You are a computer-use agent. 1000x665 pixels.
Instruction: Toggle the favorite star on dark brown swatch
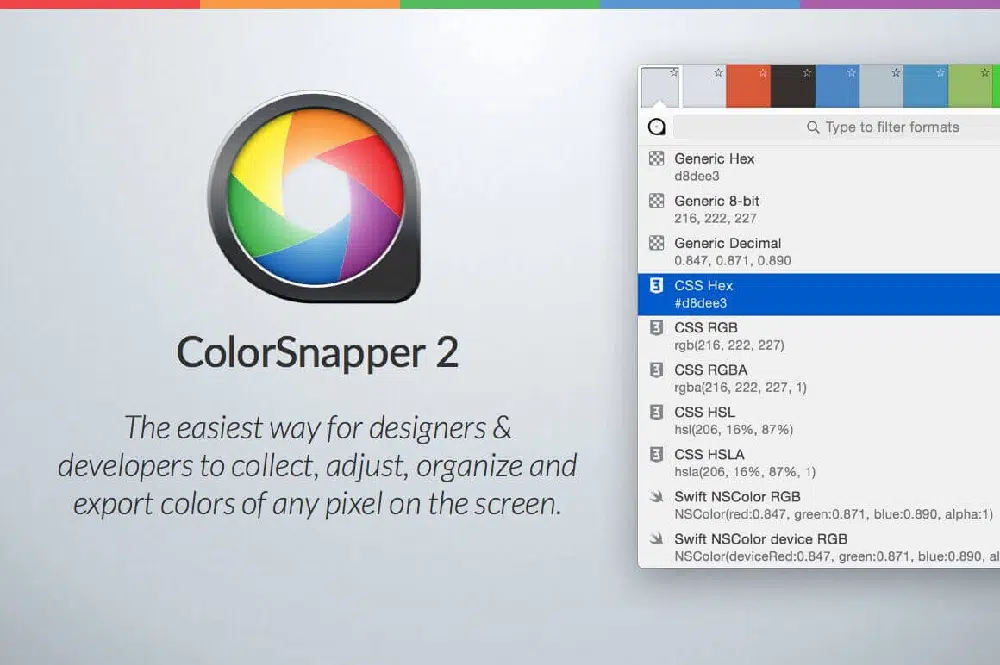(x=807, y=73)
